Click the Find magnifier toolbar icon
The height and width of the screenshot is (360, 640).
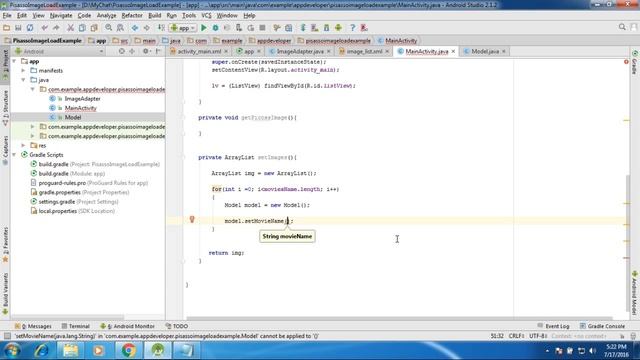109,28
